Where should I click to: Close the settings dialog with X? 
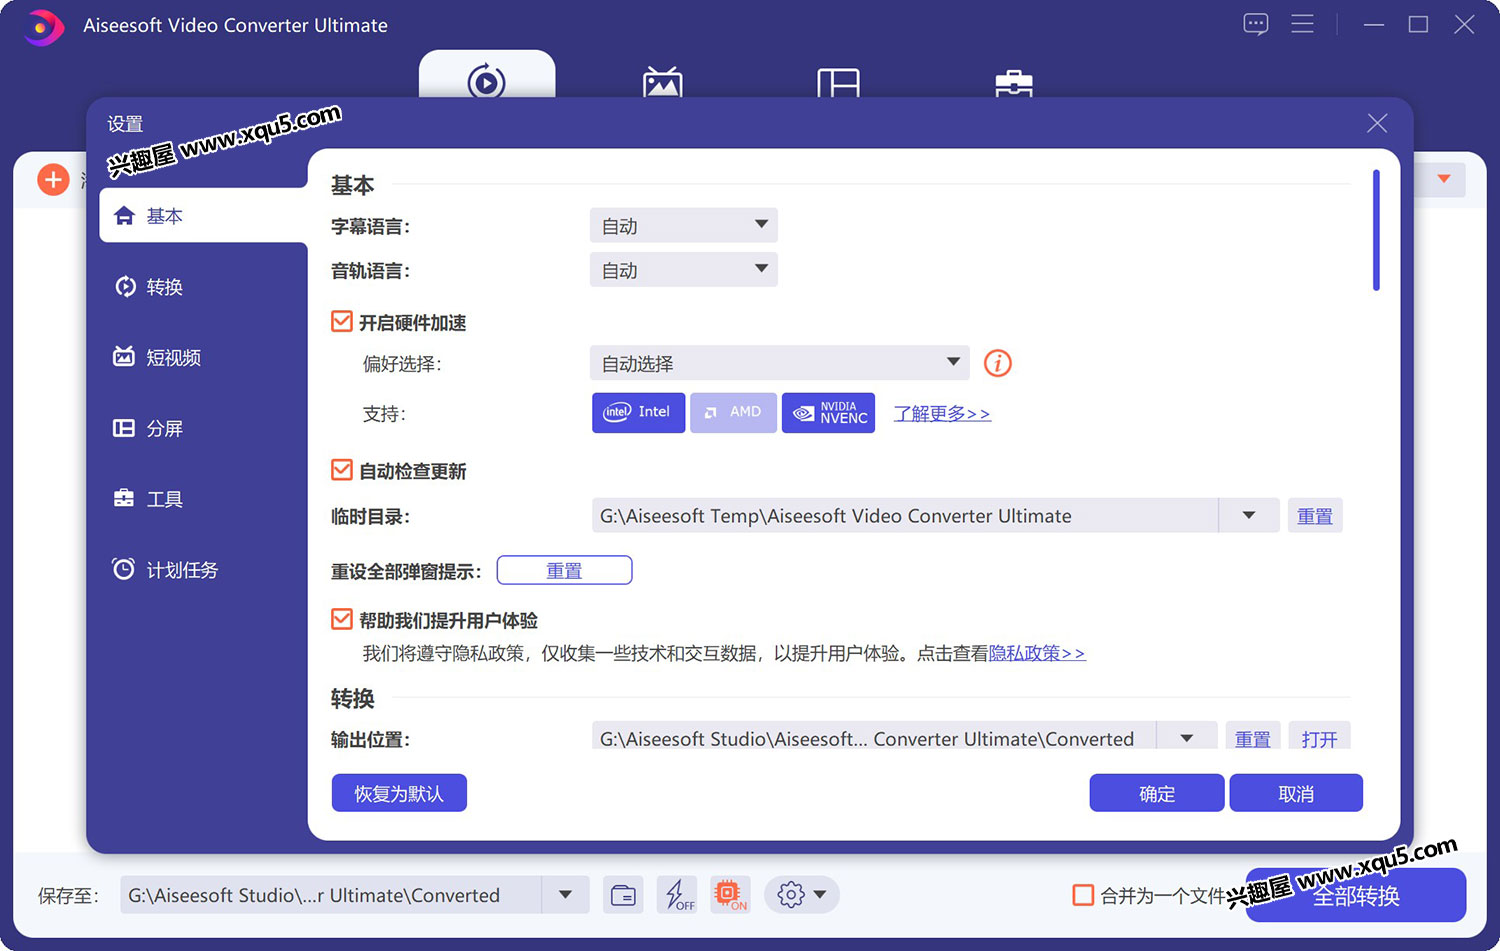1377,123
